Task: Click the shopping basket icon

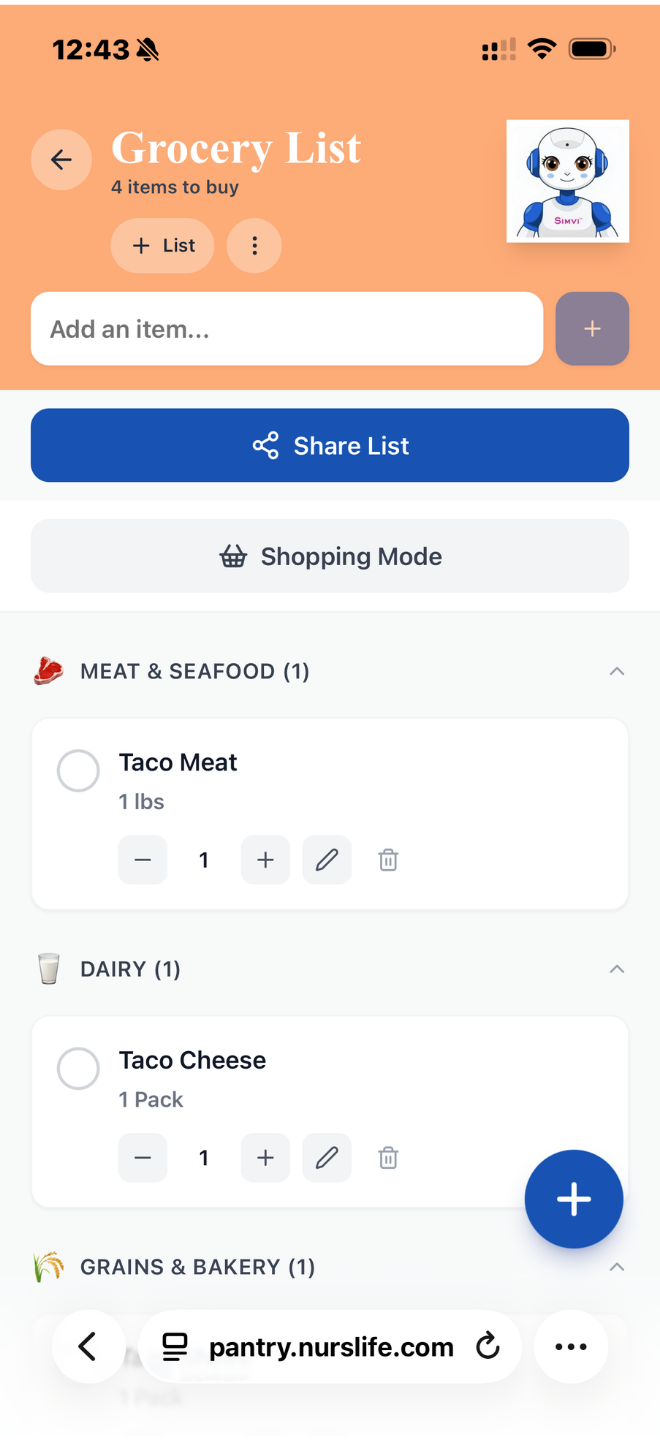Action: point(234,556)
